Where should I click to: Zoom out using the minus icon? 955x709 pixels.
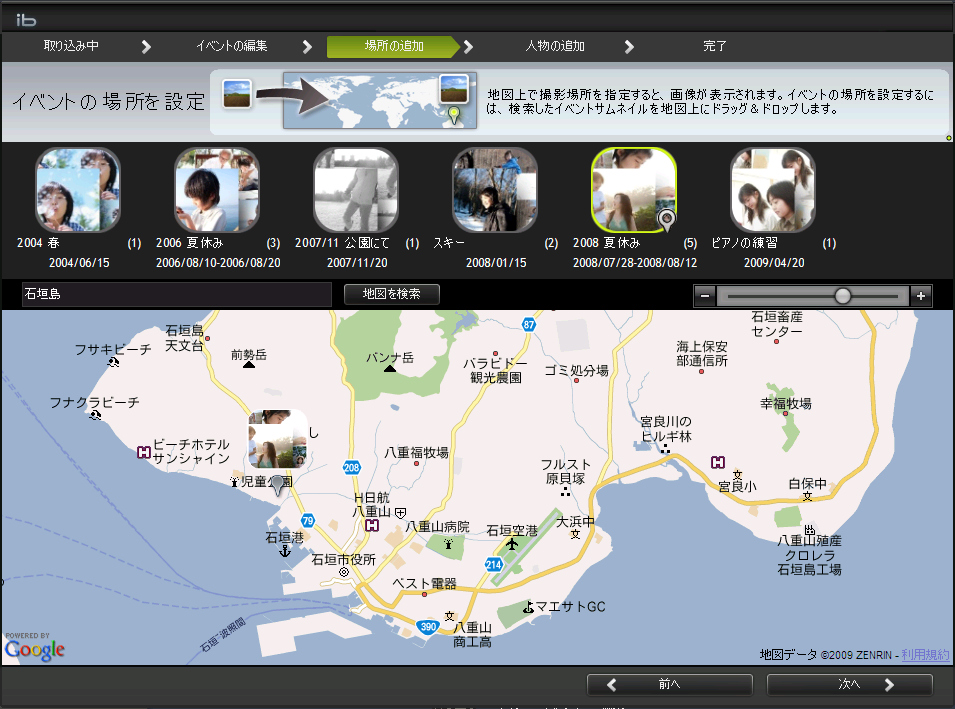(706, 296)
